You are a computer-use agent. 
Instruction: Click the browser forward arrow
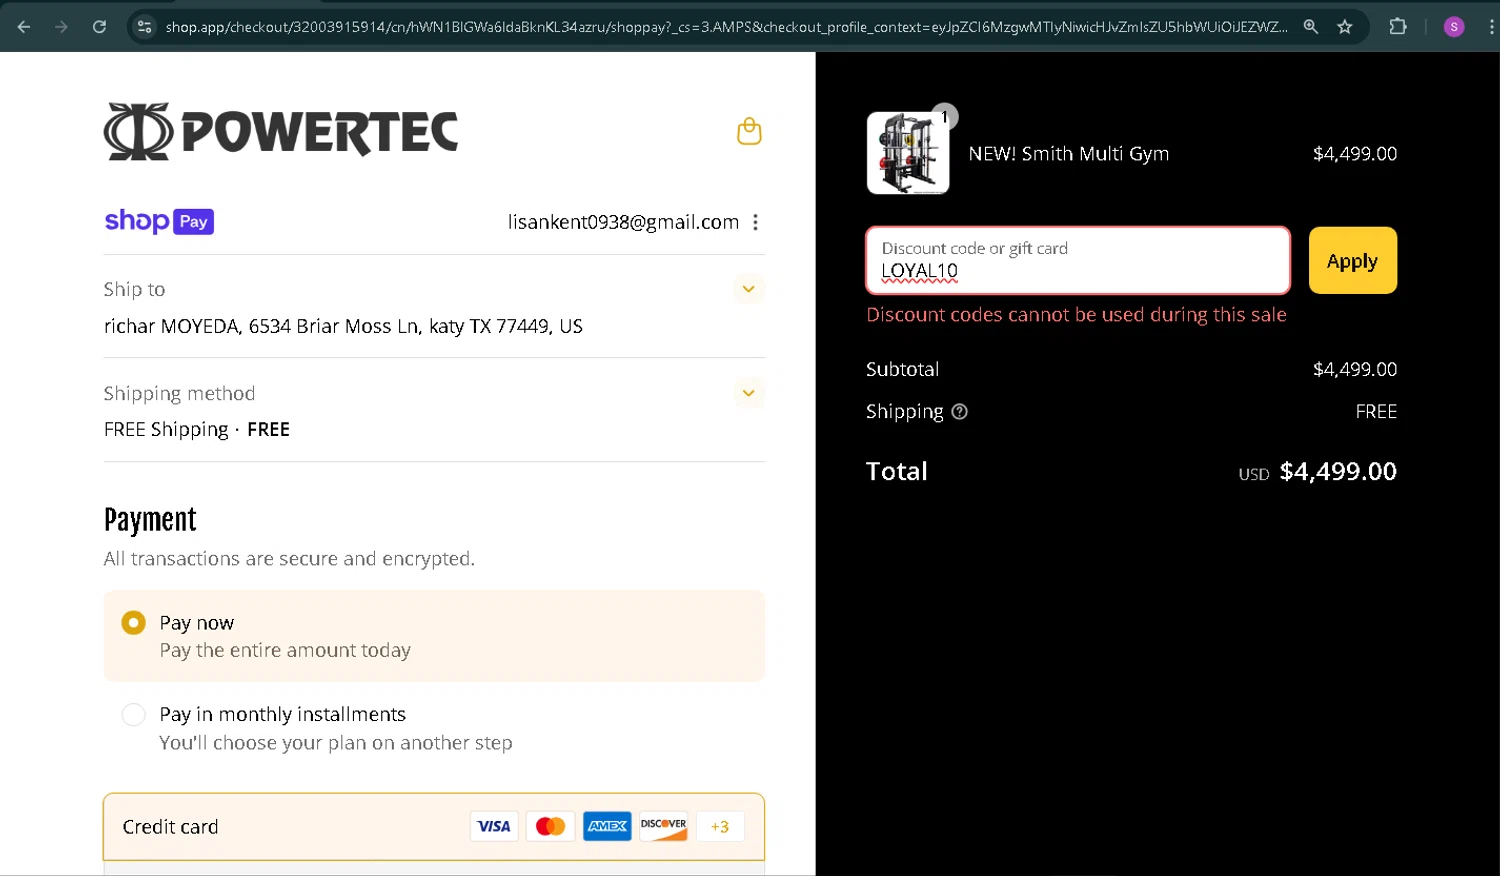coord(61,27)
